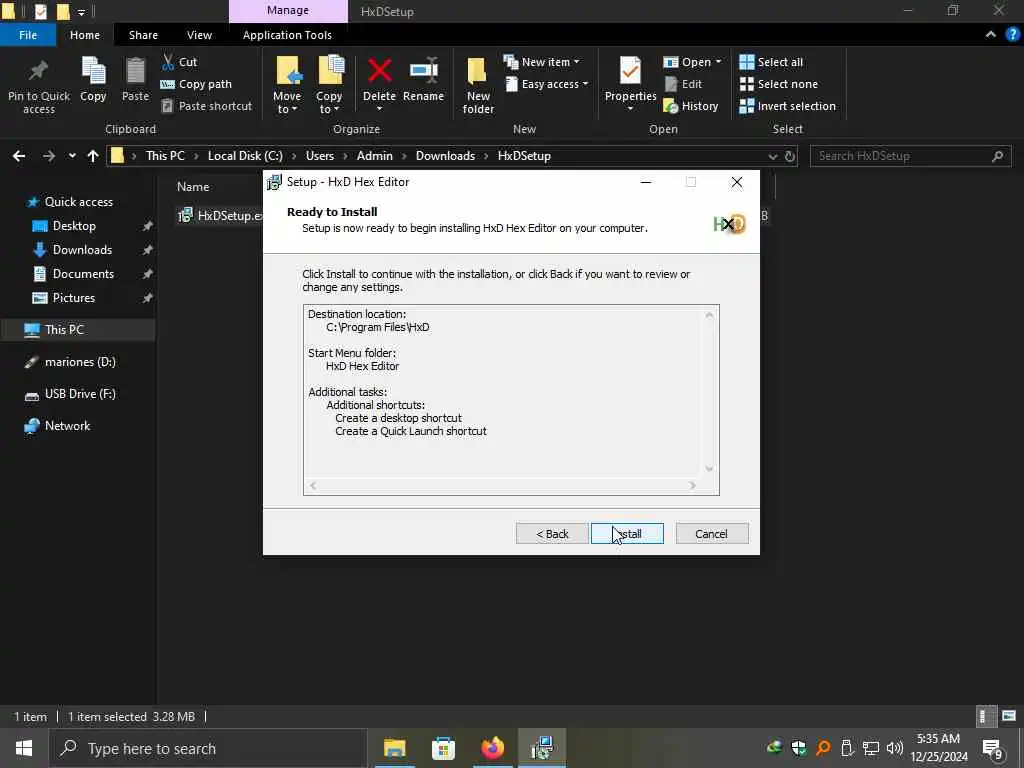
Task: Open the recent locations dropdown
Action: coord(72,156)
